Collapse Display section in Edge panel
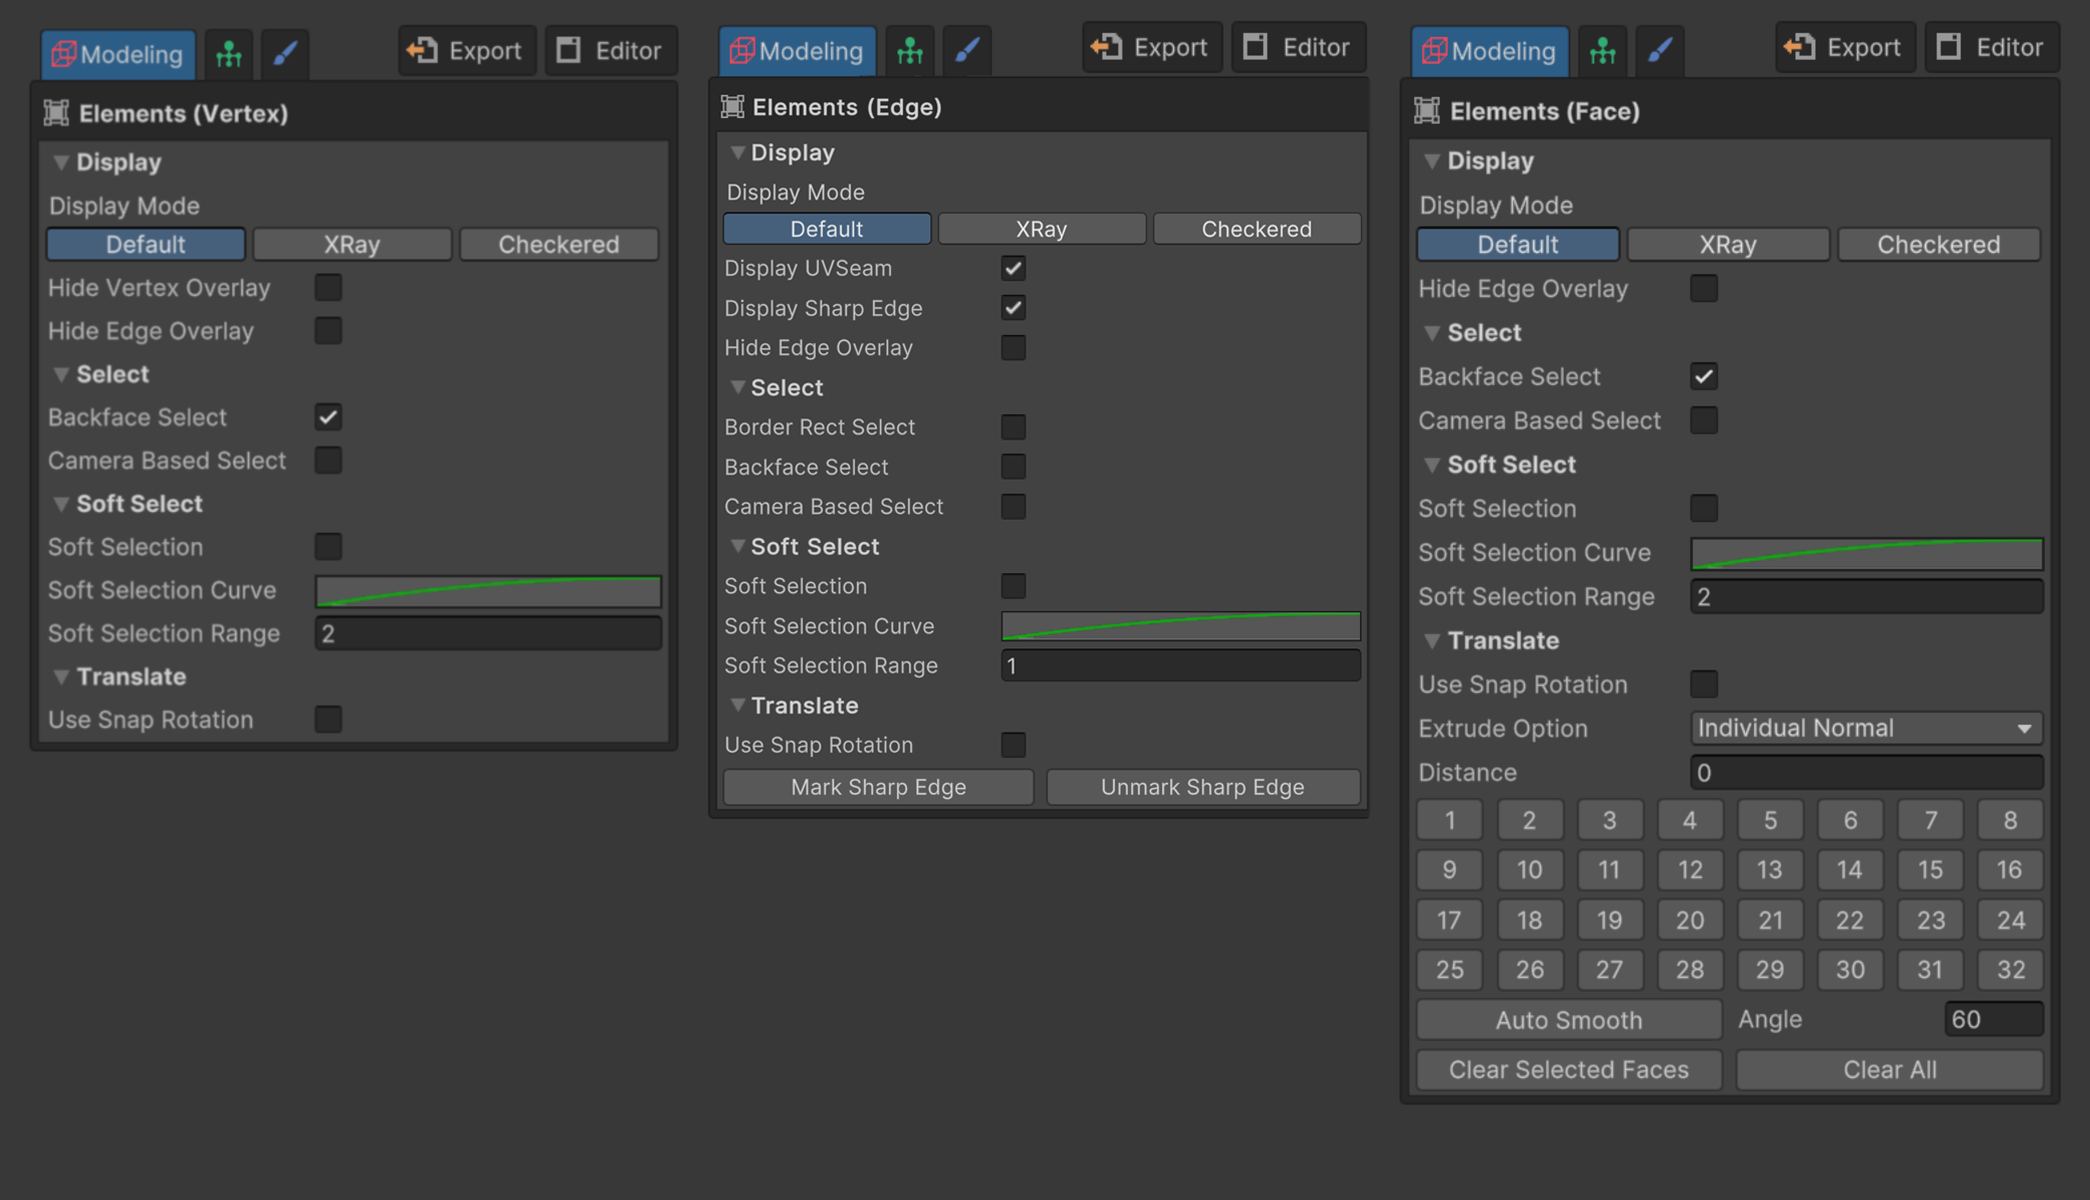This screenshot has height=1200, width=2090. (737, 152)
